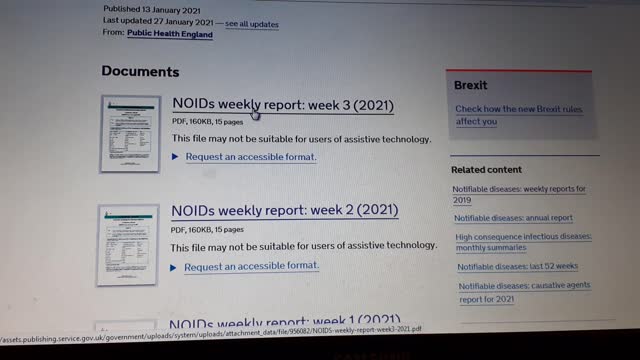
Task: Open 'High consequence infectious diseases: monthly summaries'
Action: point(523,242)
